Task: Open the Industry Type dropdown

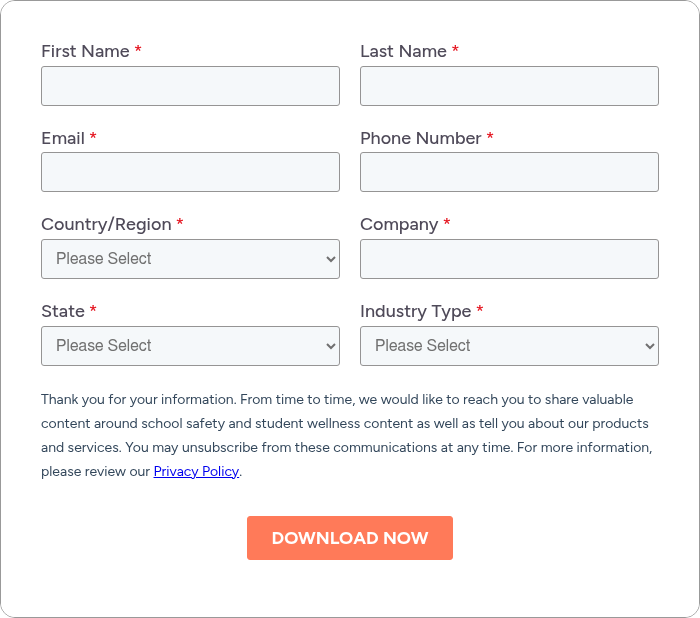Action: (509, 346)
